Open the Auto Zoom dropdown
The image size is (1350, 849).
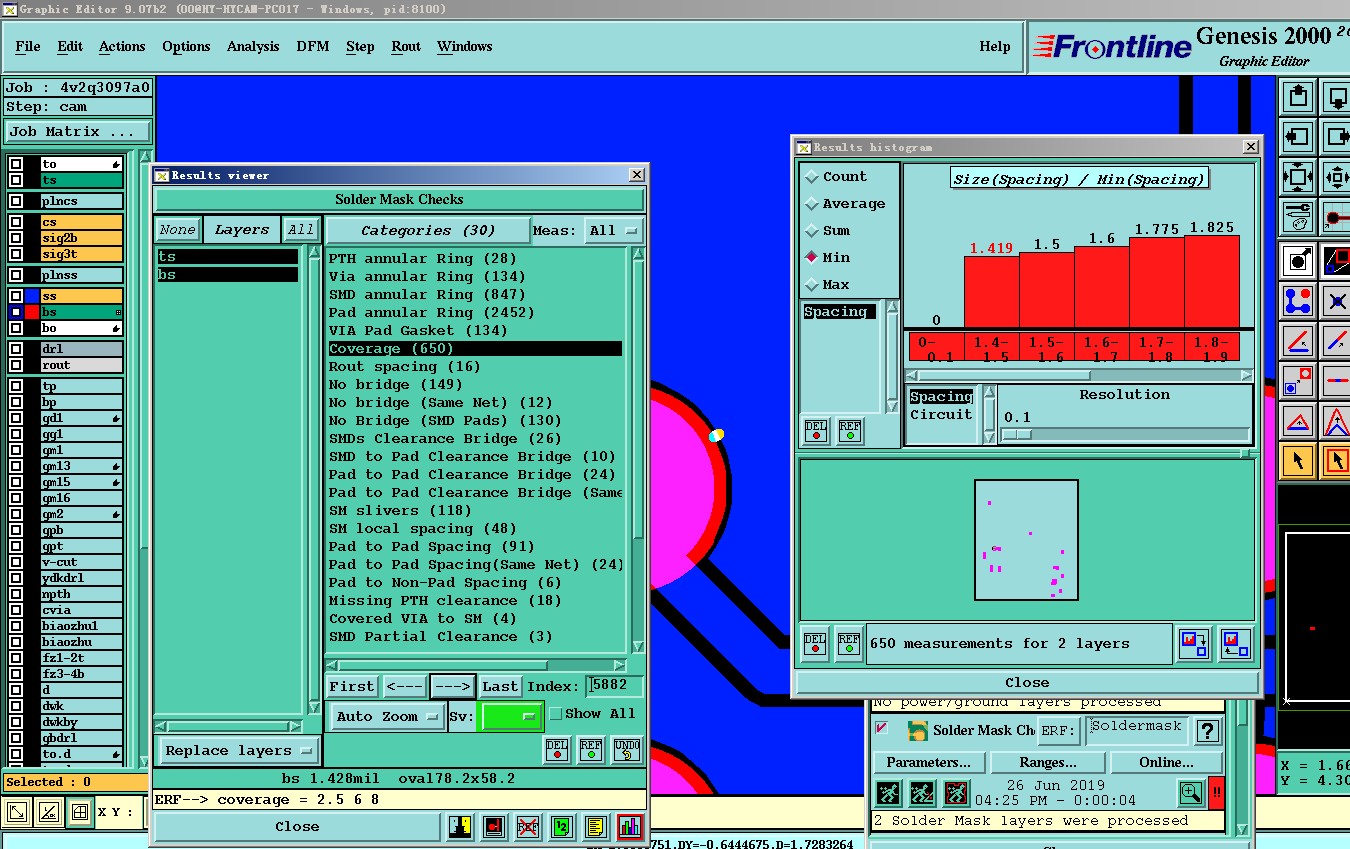tap(389, 716)
